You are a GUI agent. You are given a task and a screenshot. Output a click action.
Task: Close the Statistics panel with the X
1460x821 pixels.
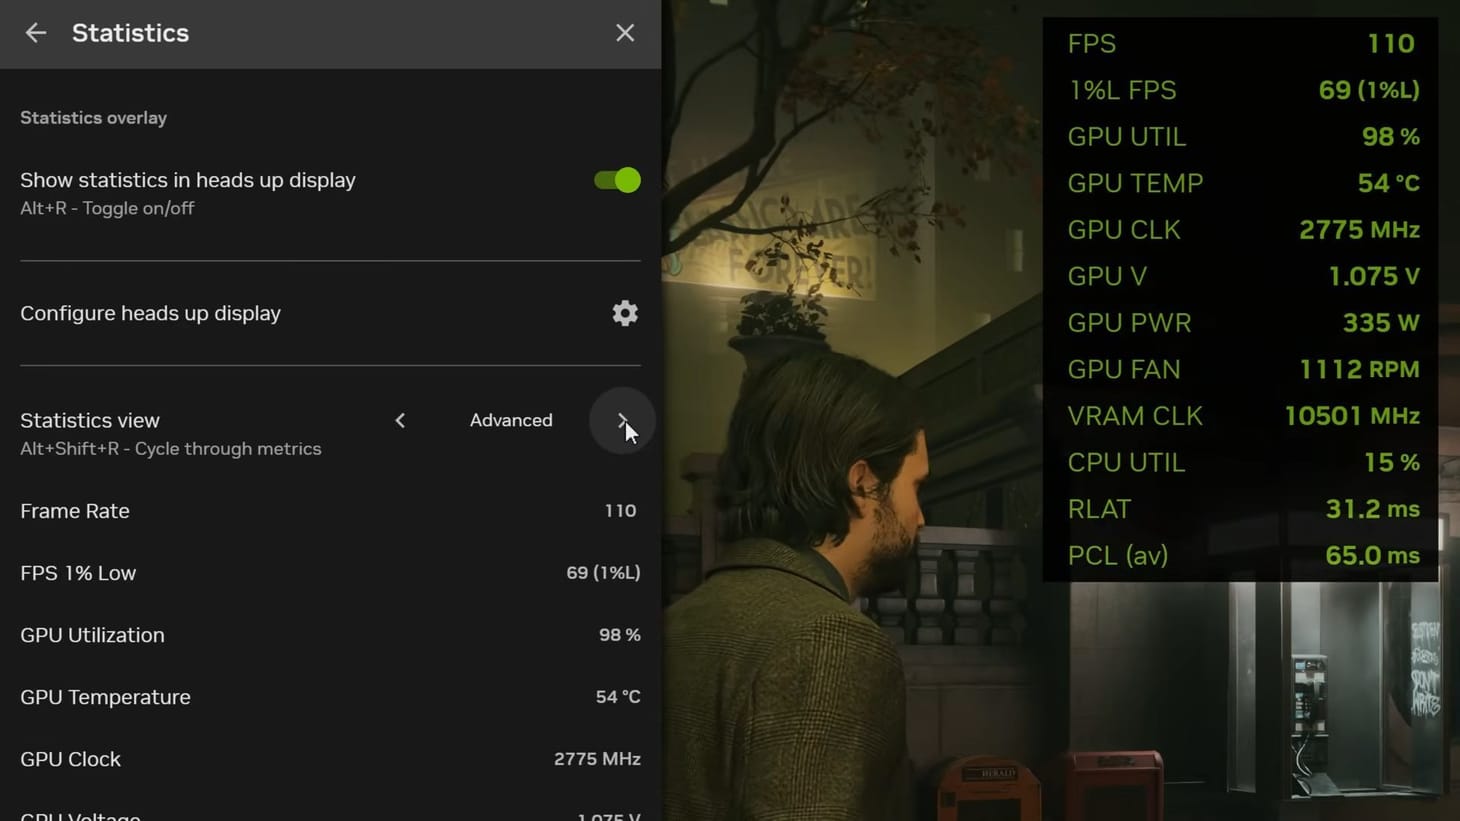tap(624, 32)
